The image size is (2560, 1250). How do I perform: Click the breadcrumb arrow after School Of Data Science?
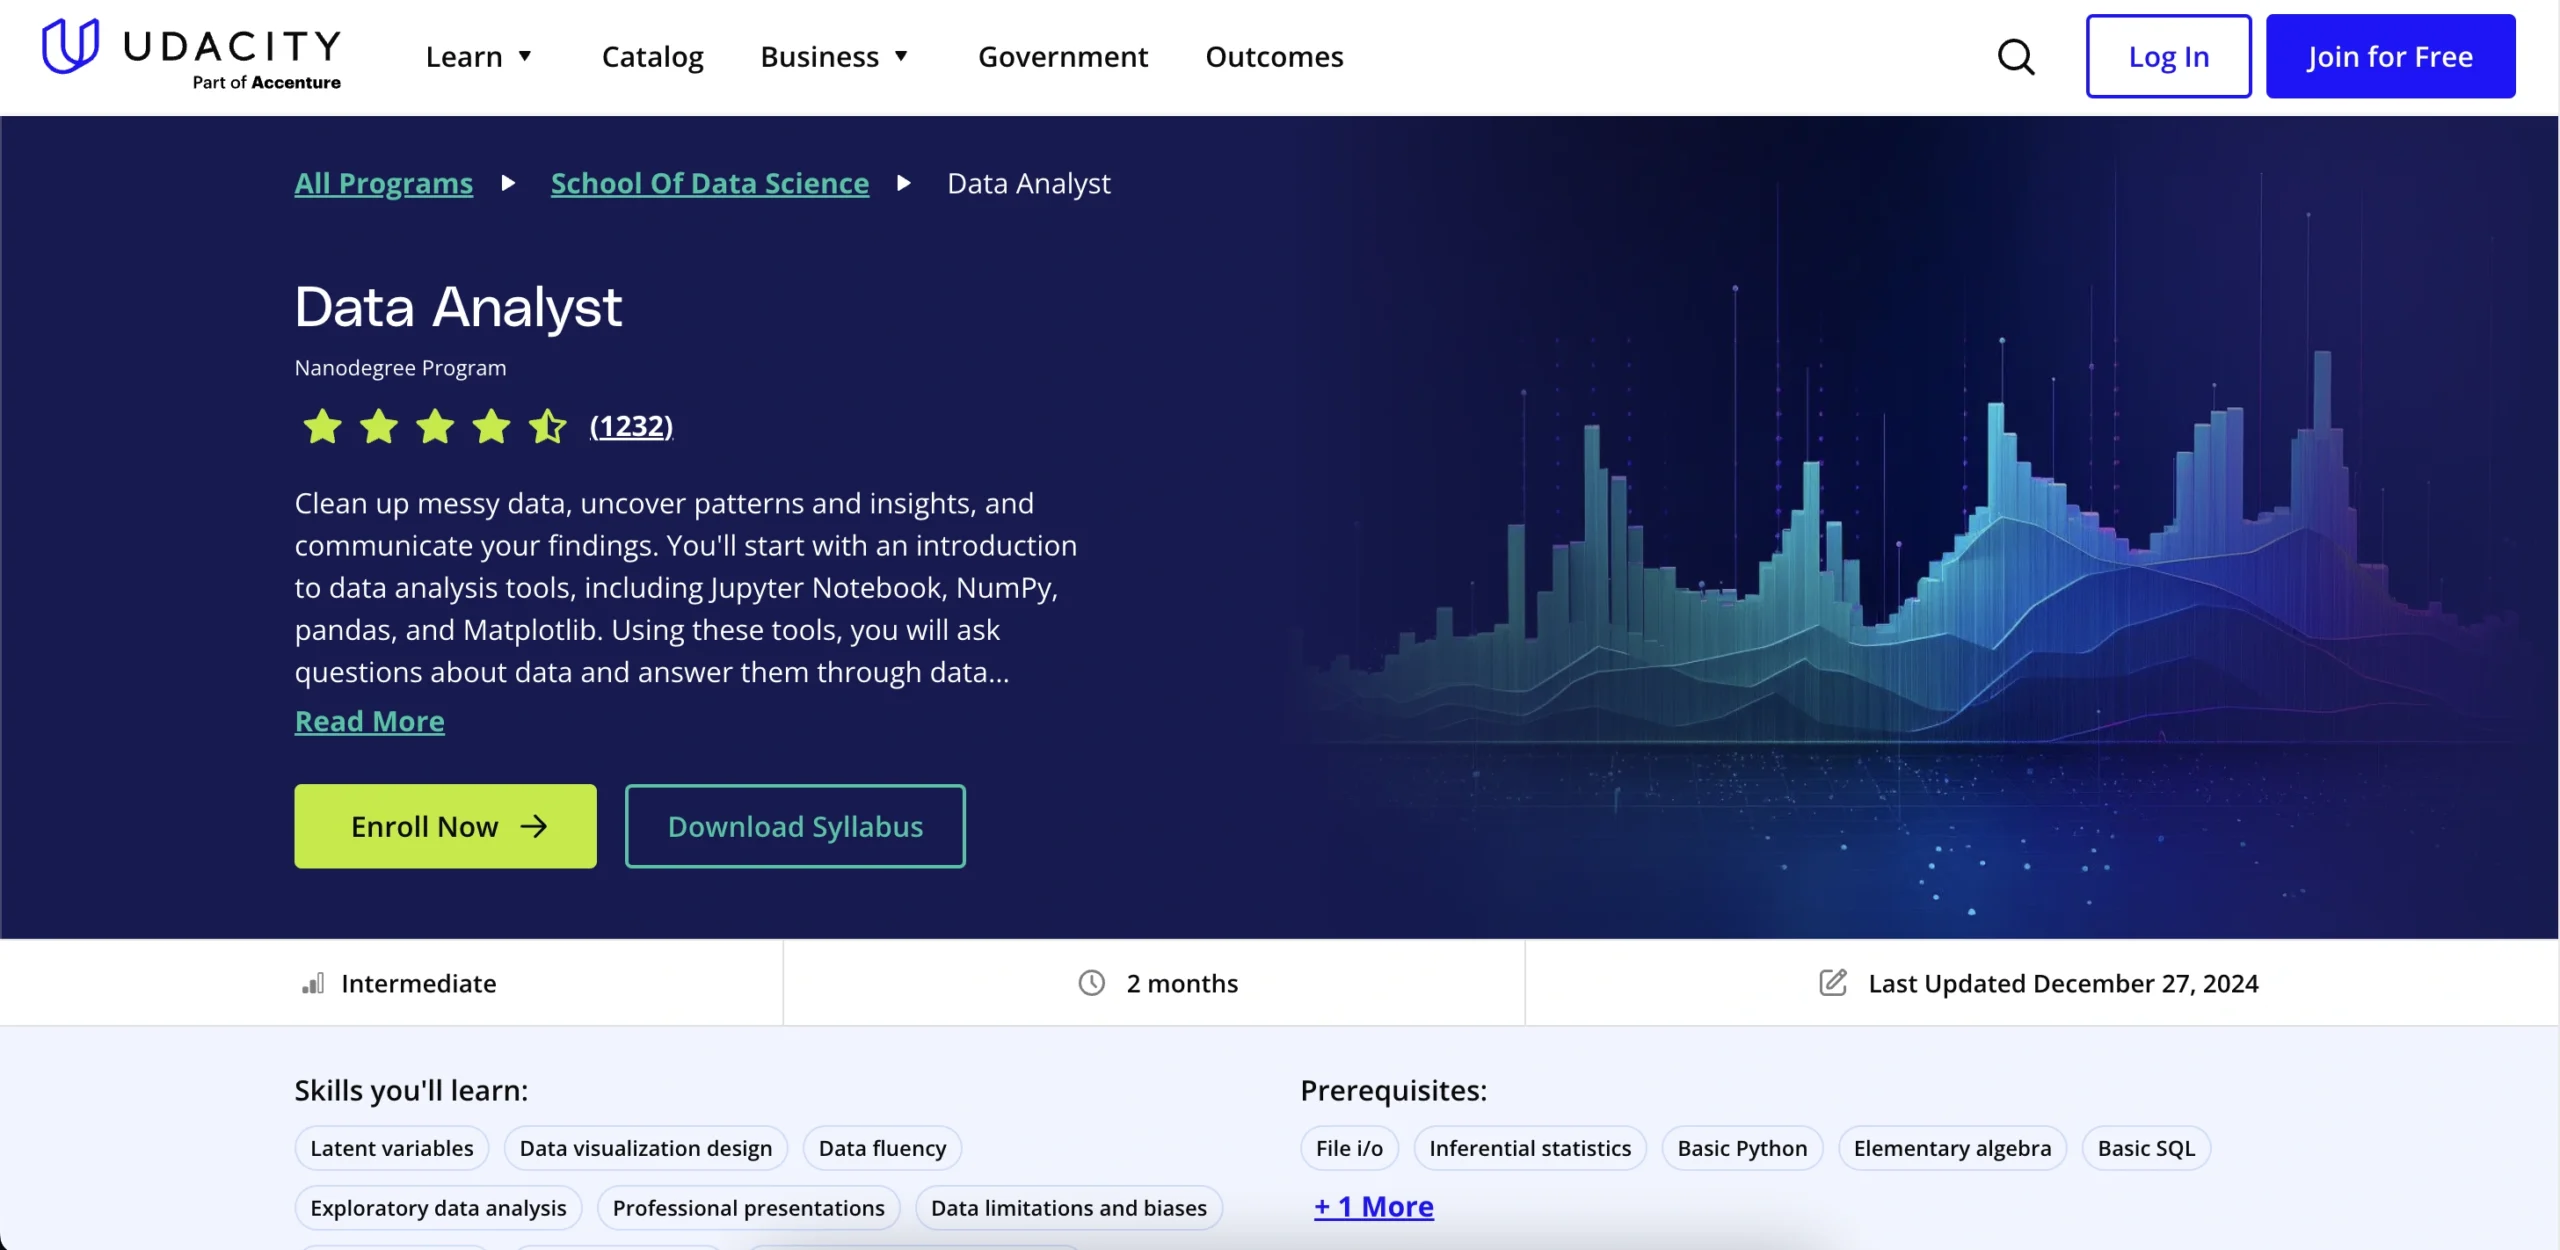tap(904, 183)
